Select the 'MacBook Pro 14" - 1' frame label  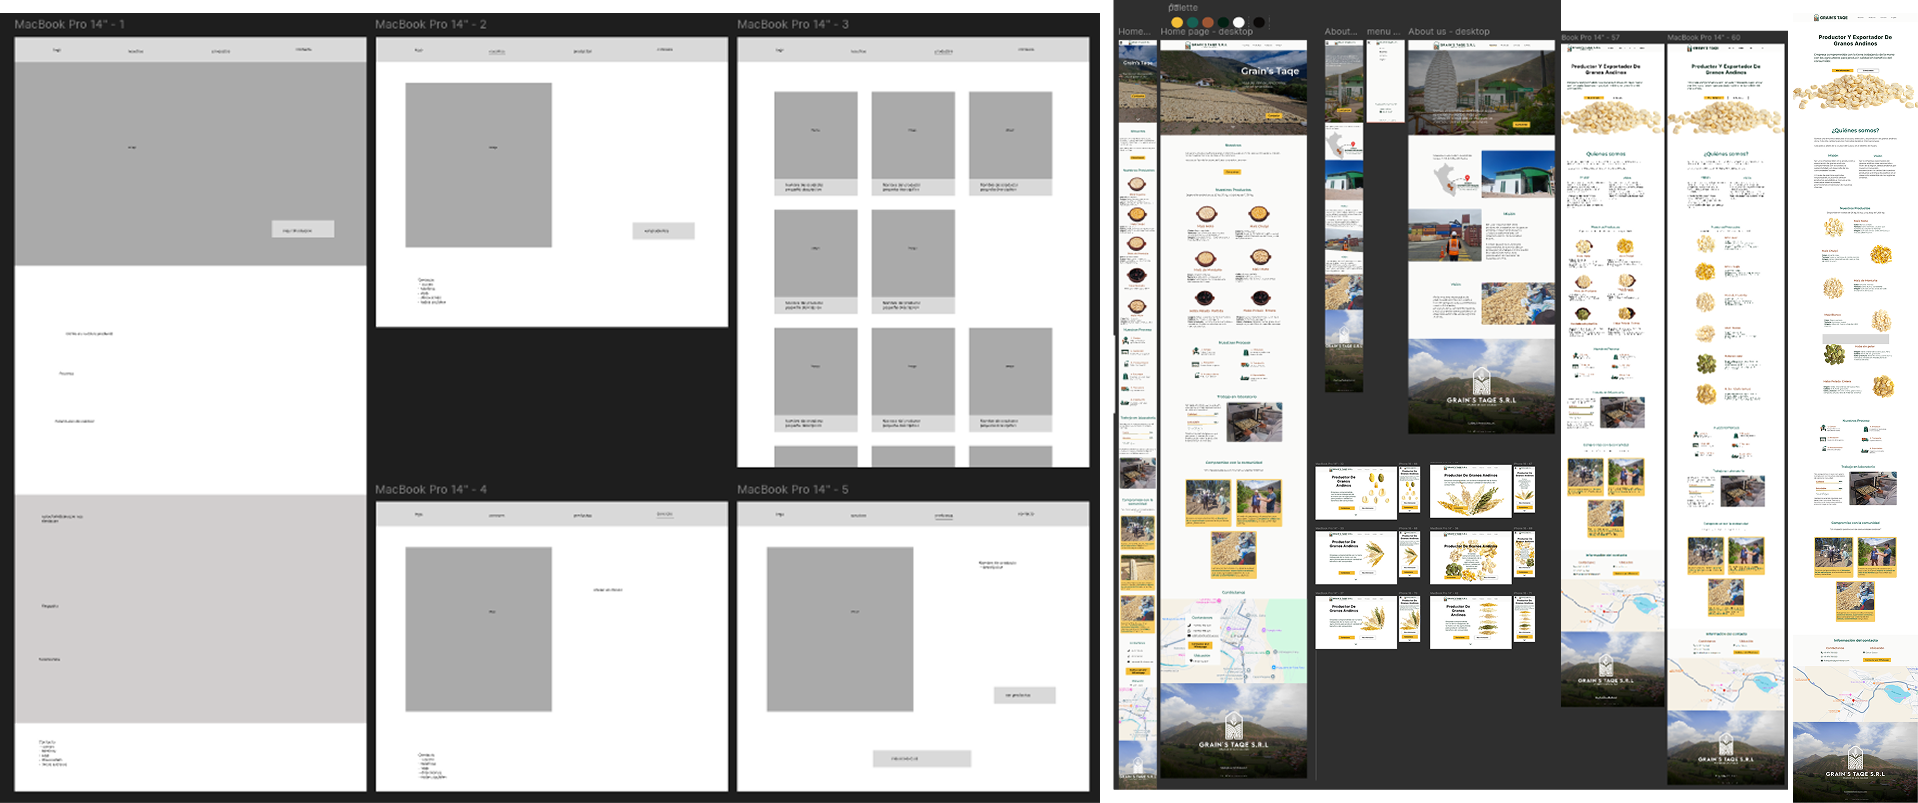pyautogui.click(x=70, y=24)
